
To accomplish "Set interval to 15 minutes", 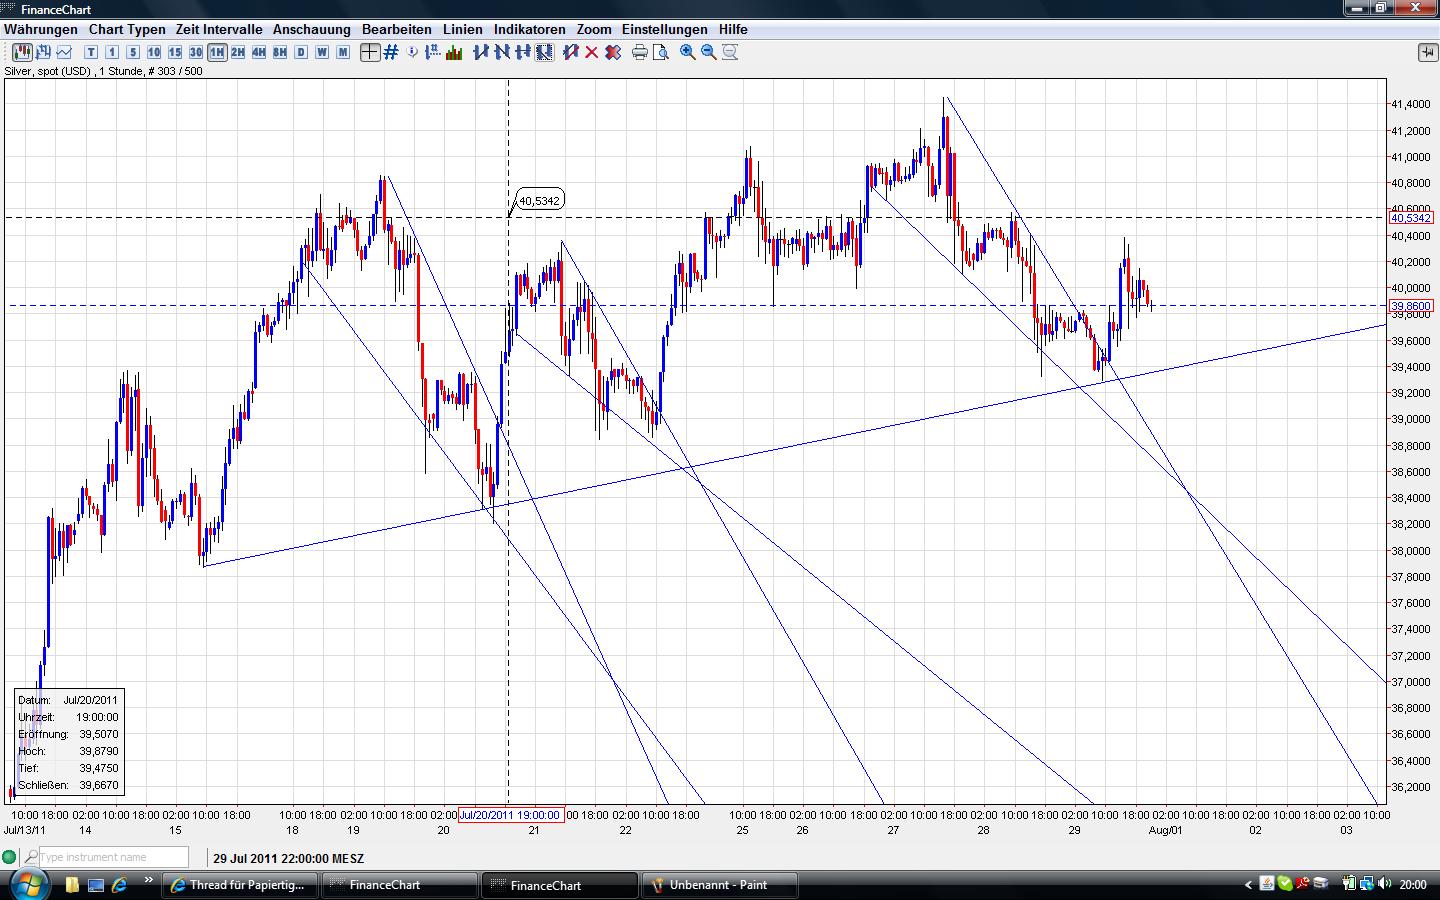I will 175,52.
